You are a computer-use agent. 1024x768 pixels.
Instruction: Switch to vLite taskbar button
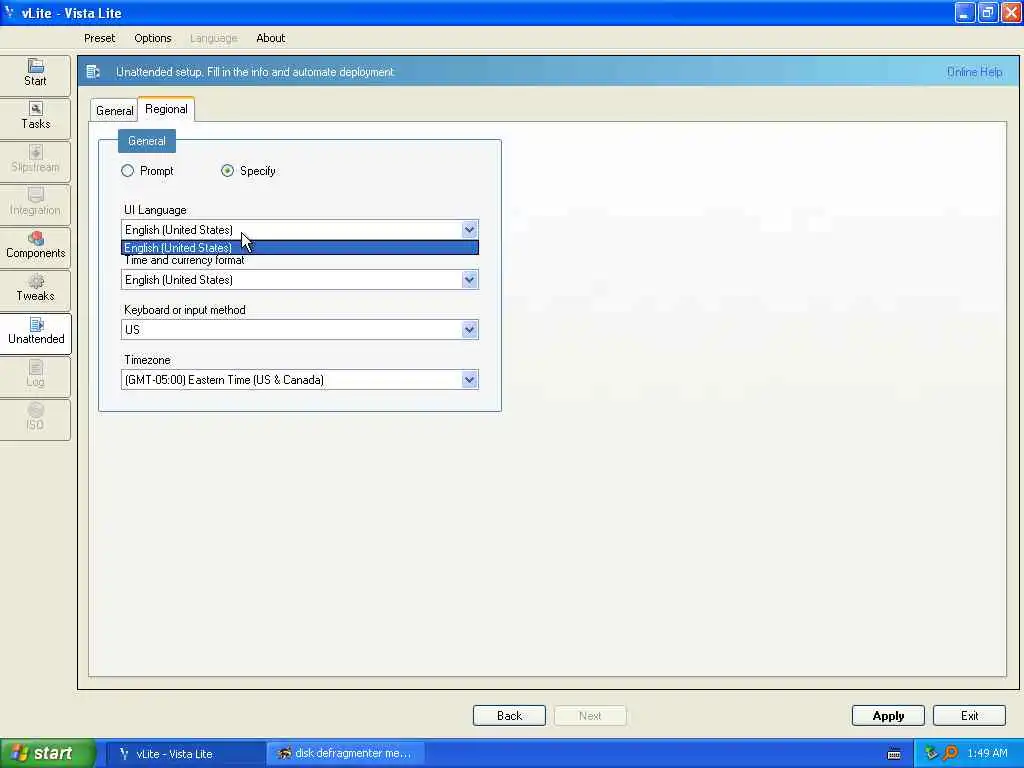[x=185, y=754]
